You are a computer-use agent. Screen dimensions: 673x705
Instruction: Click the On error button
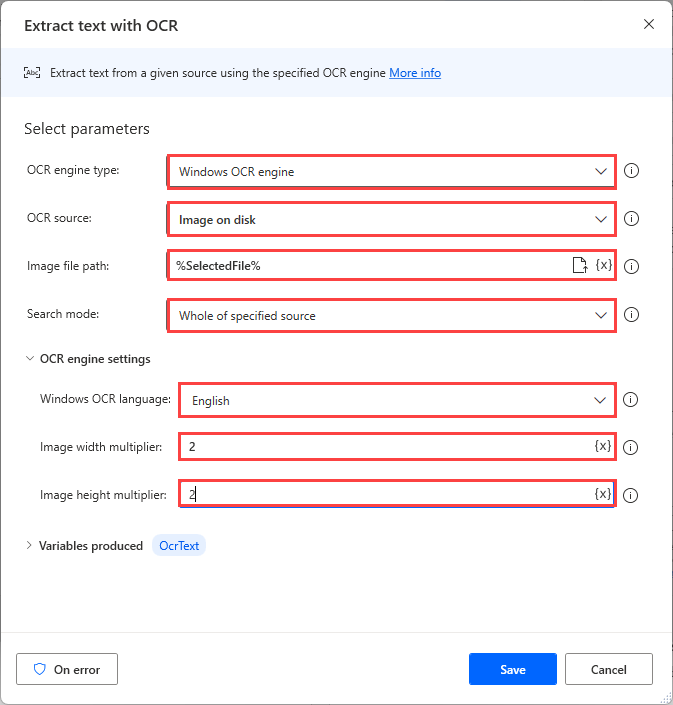click(67, 669)
